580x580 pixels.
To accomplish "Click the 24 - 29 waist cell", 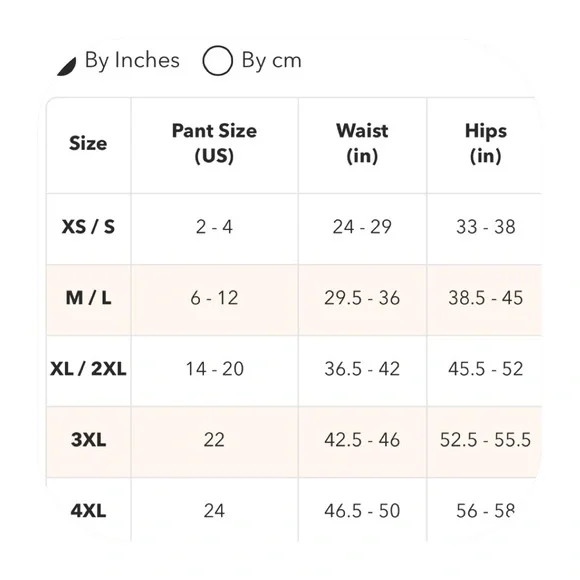I will tap(362, 227).
